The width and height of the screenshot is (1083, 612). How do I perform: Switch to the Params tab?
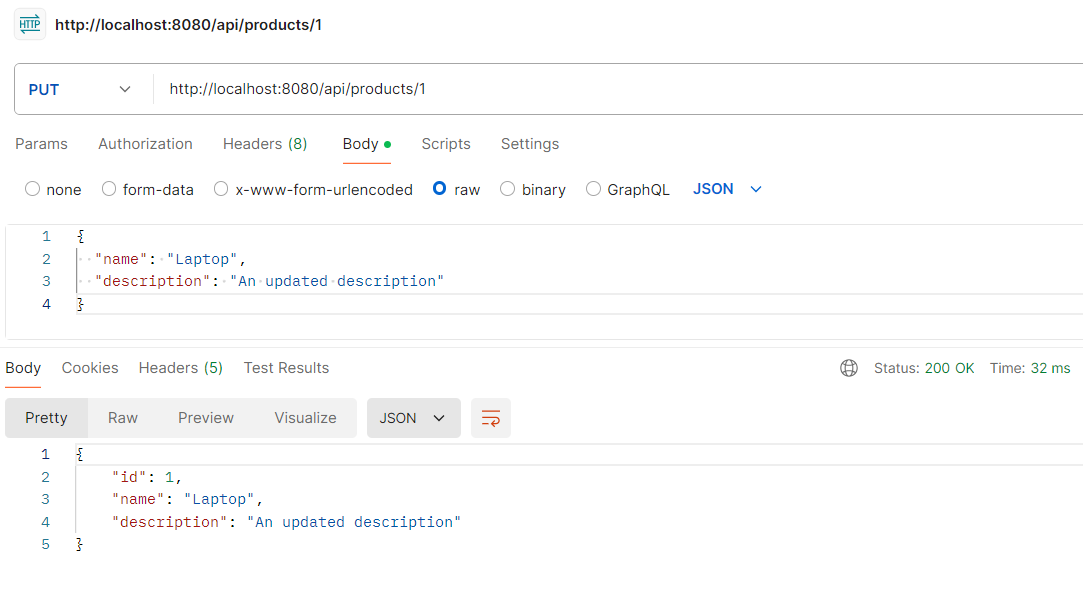tap(41, 144)
